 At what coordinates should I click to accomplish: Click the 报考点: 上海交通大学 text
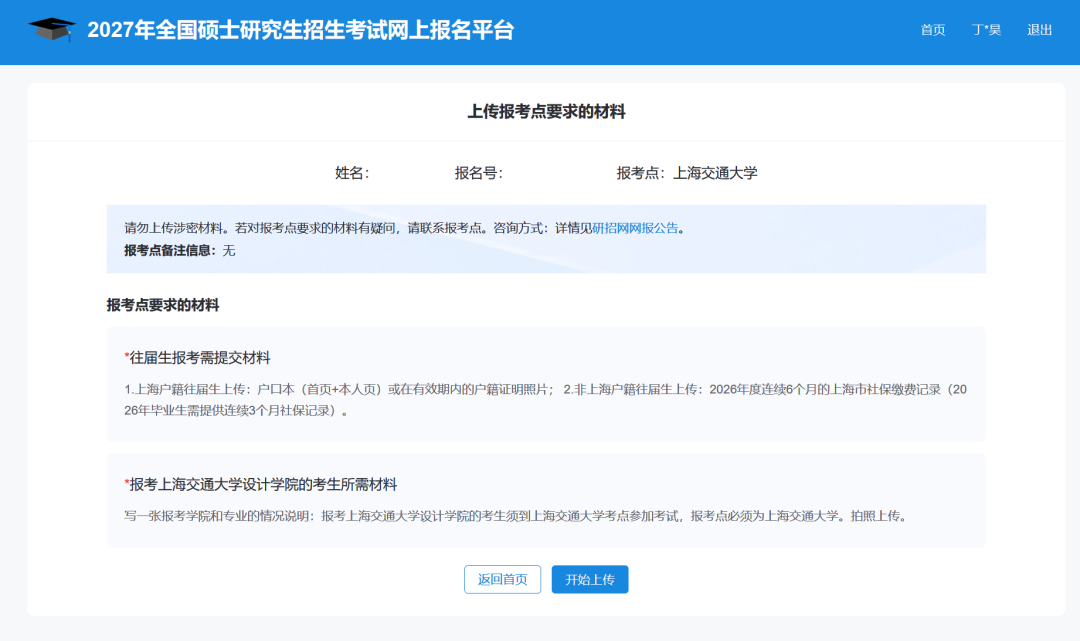point(687,173)
